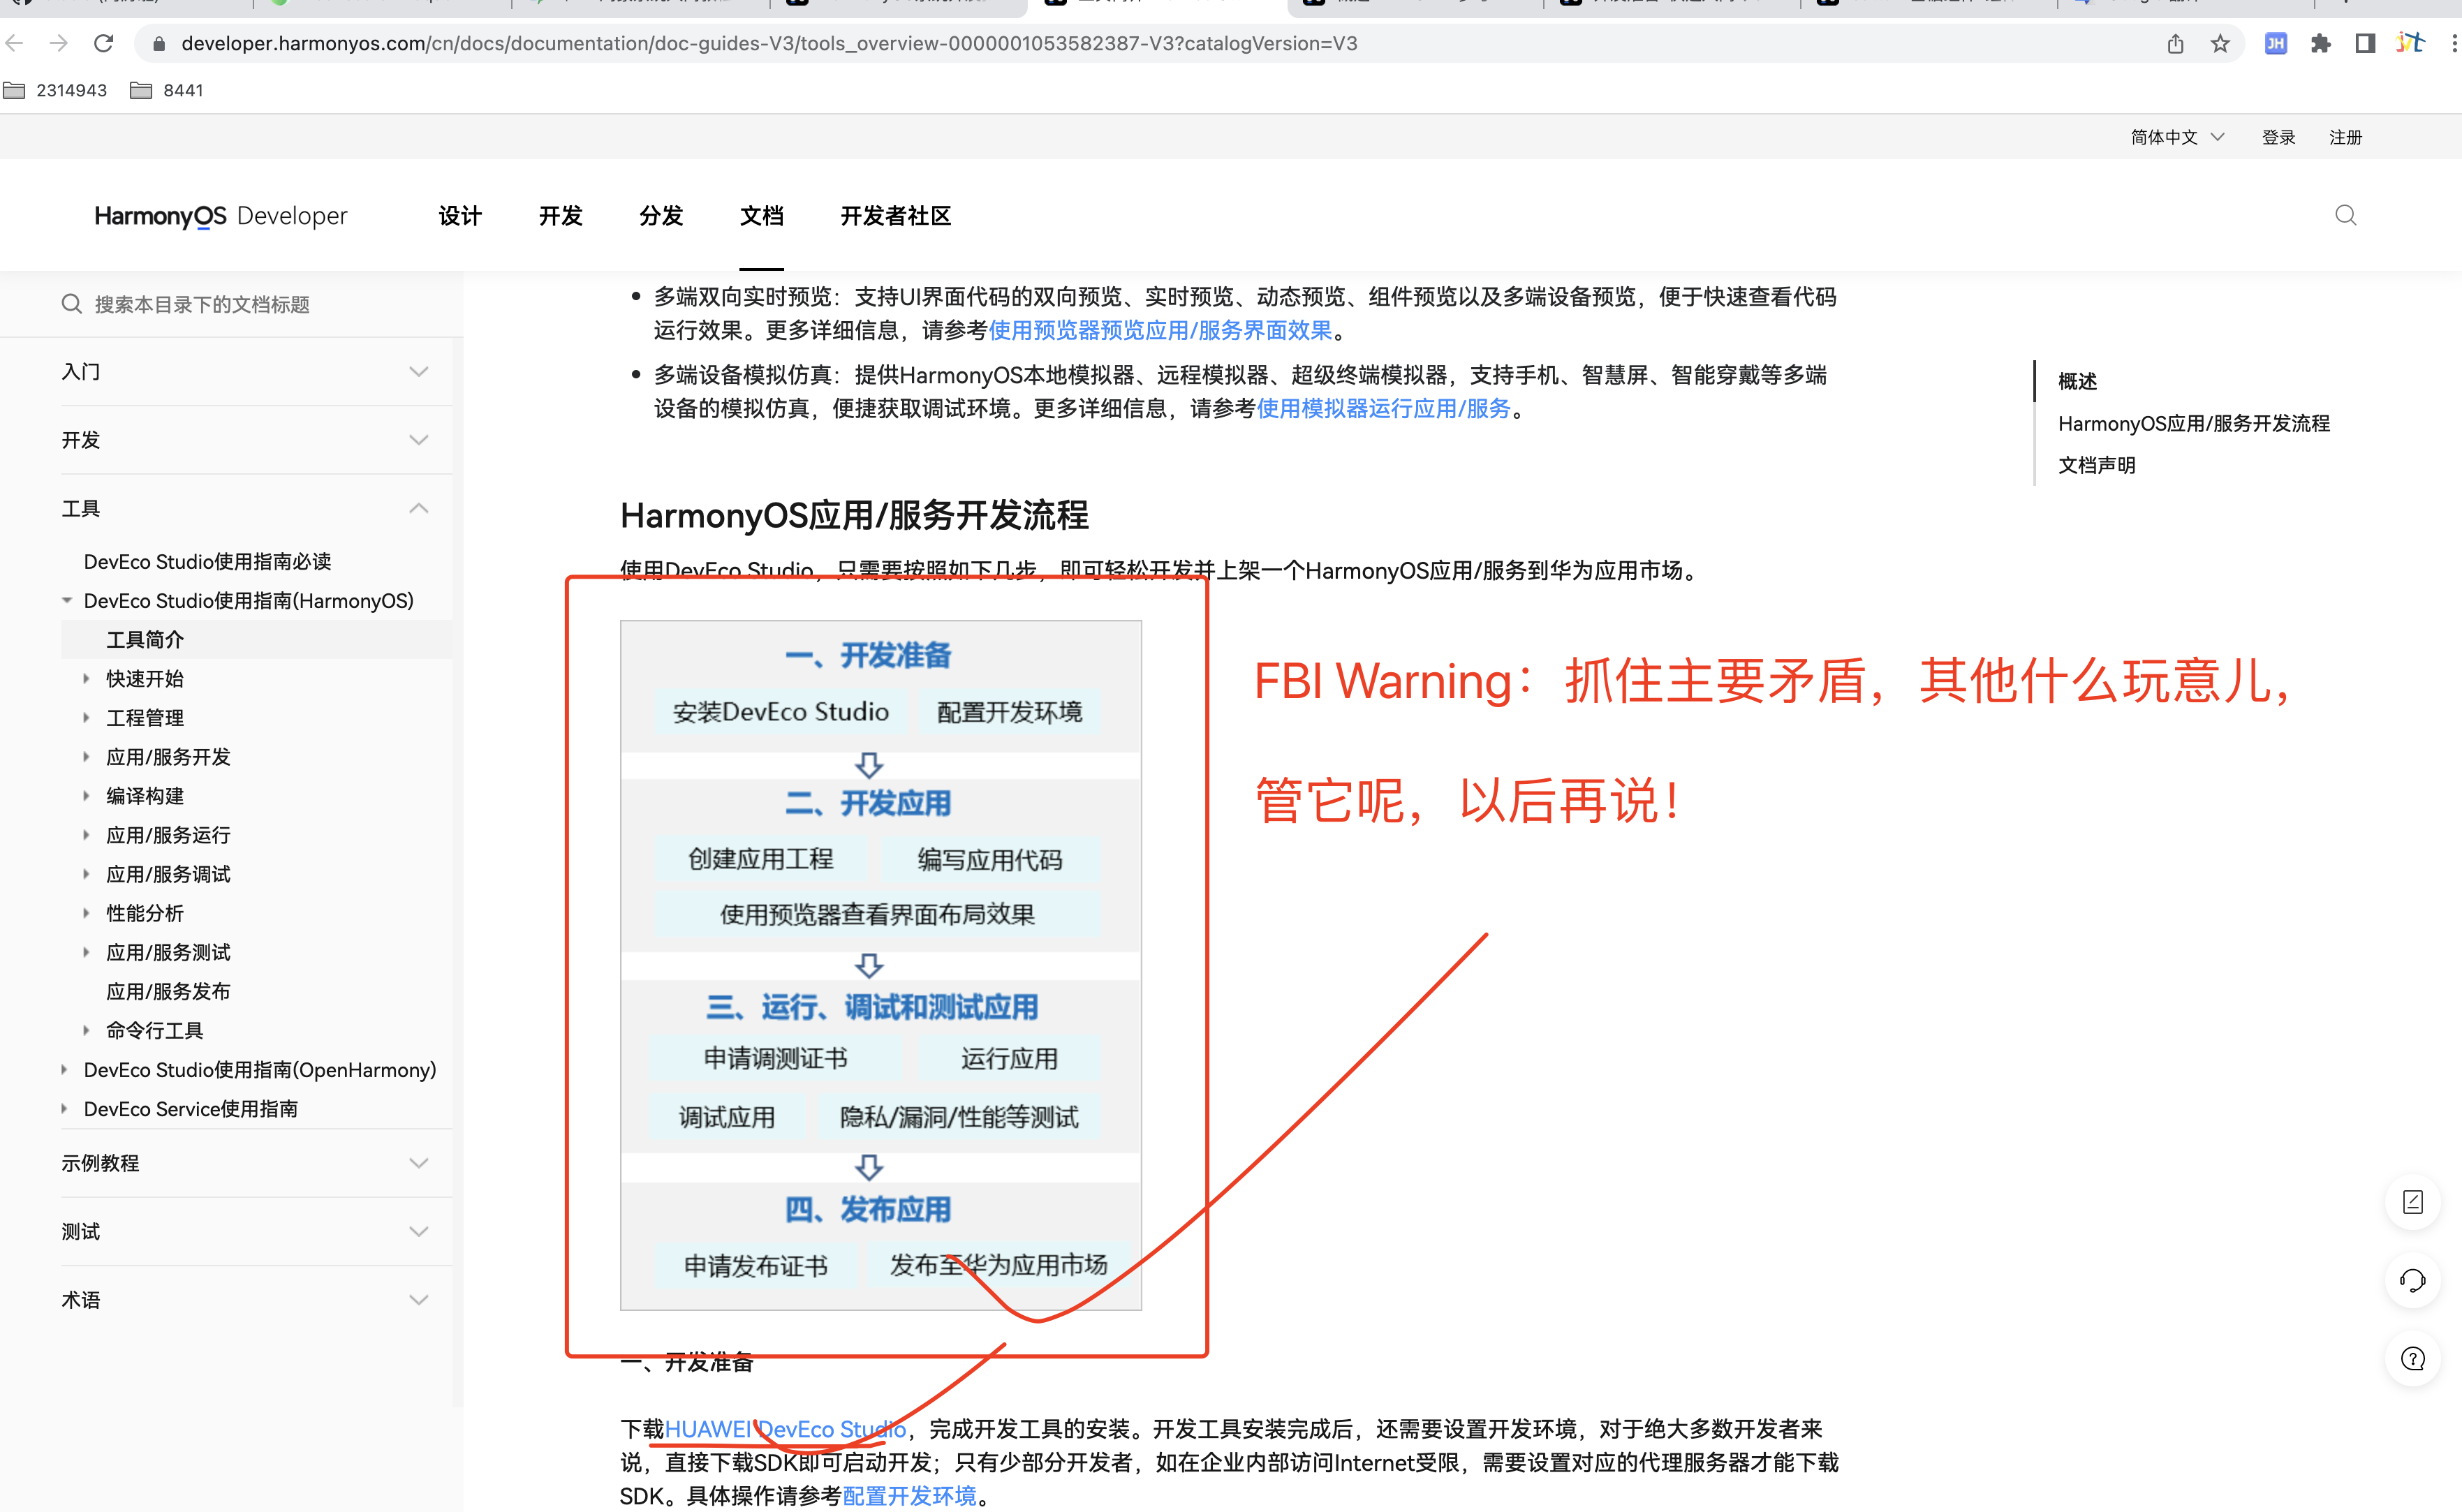
Task: Select 应用/服务调试 in the sidebar tree
Action: 168,873
